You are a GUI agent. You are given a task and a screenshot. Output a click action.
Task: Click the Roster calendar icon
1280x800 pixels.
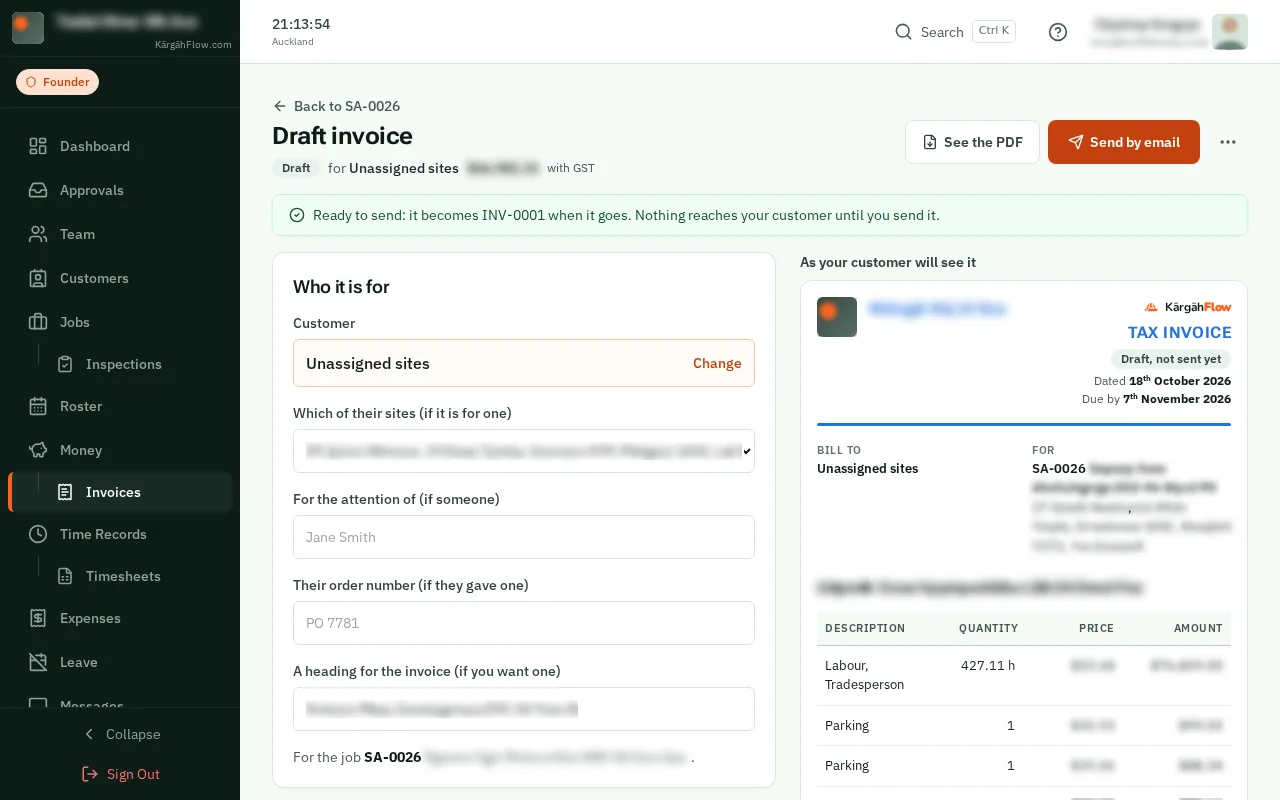click(38, 406)
